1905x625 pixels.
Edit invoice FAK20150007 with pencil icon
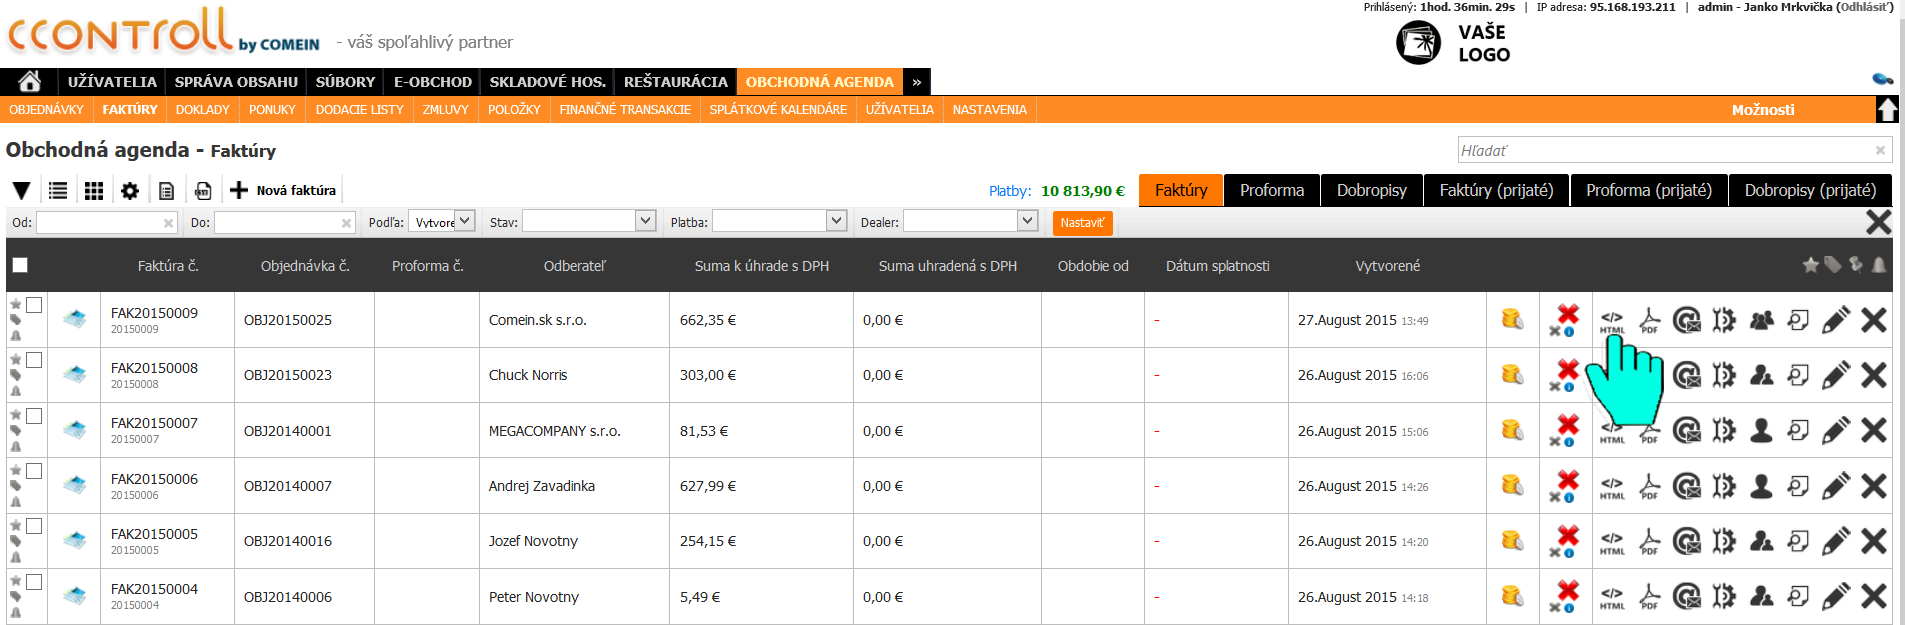pos(1835,431)
